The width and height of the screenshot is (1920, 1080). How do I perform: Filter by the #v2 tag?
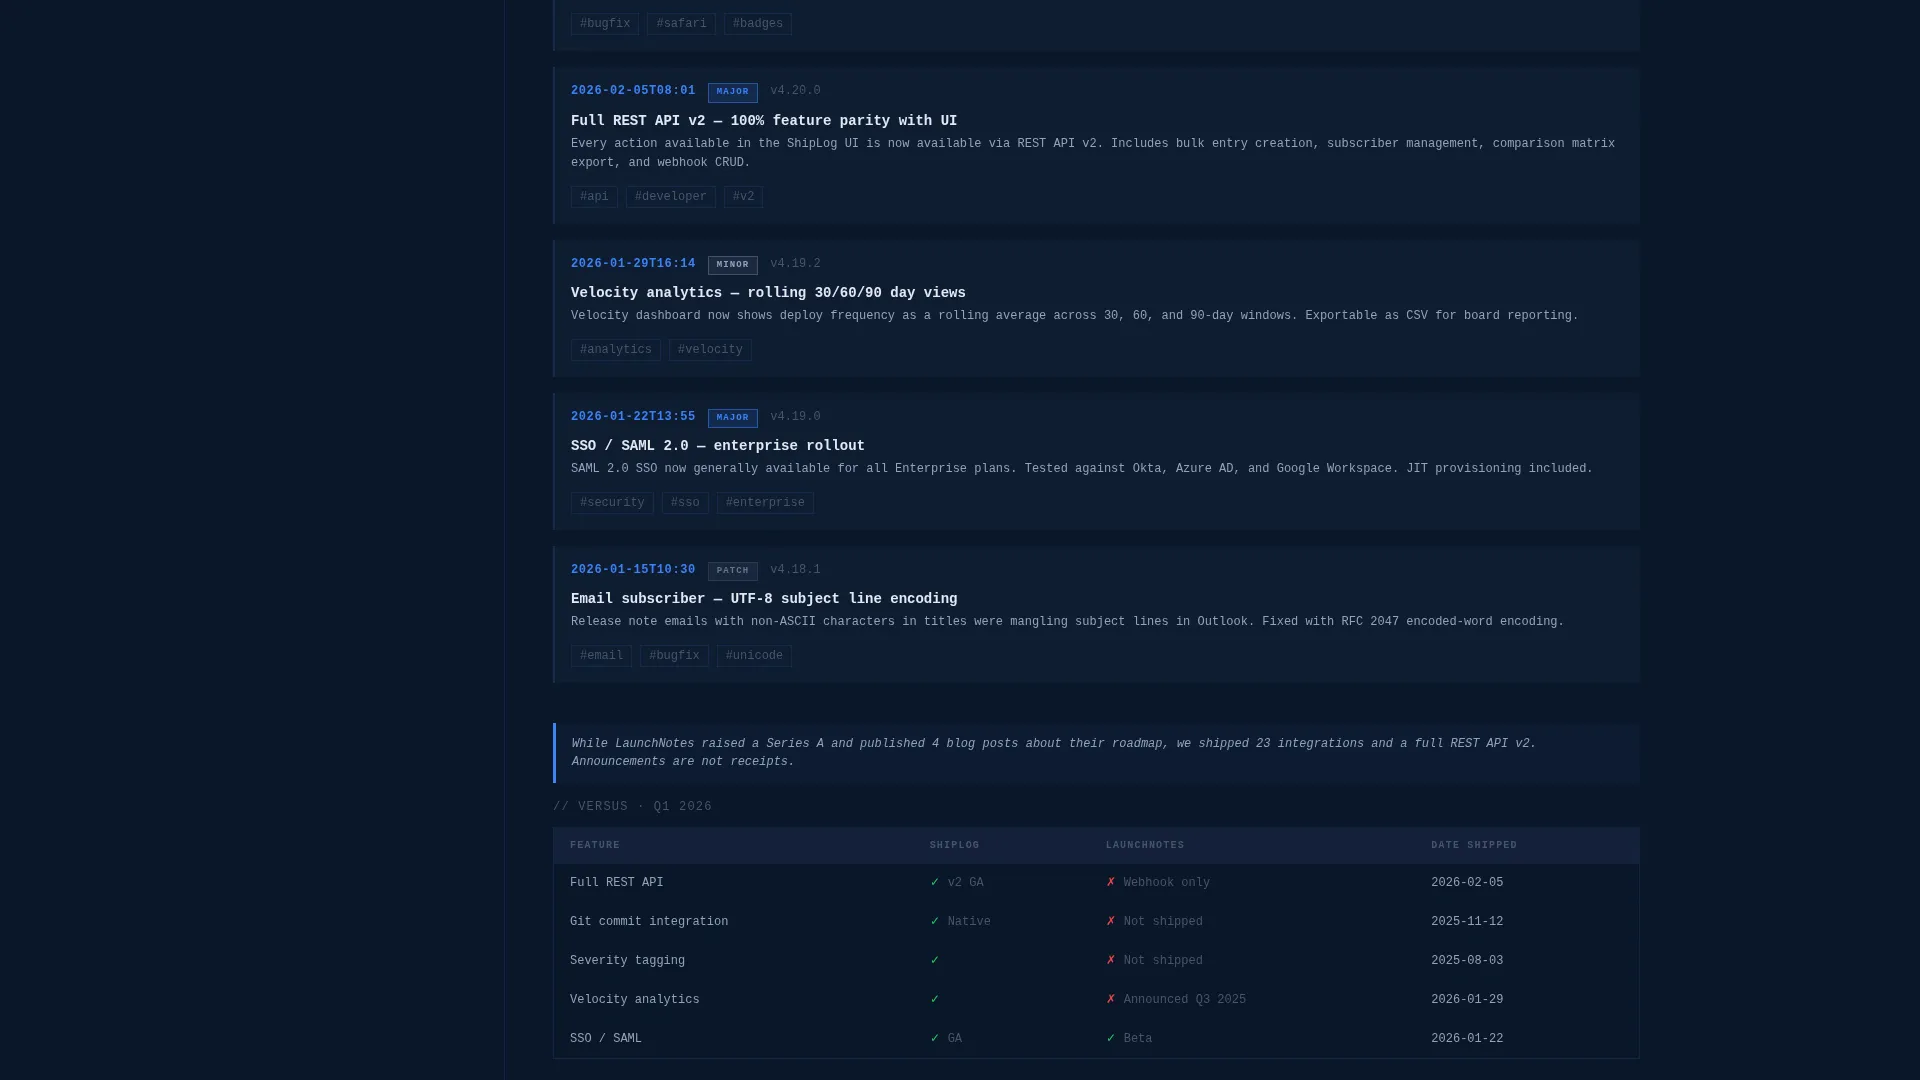pyautogui.click(x=743, y=197)
